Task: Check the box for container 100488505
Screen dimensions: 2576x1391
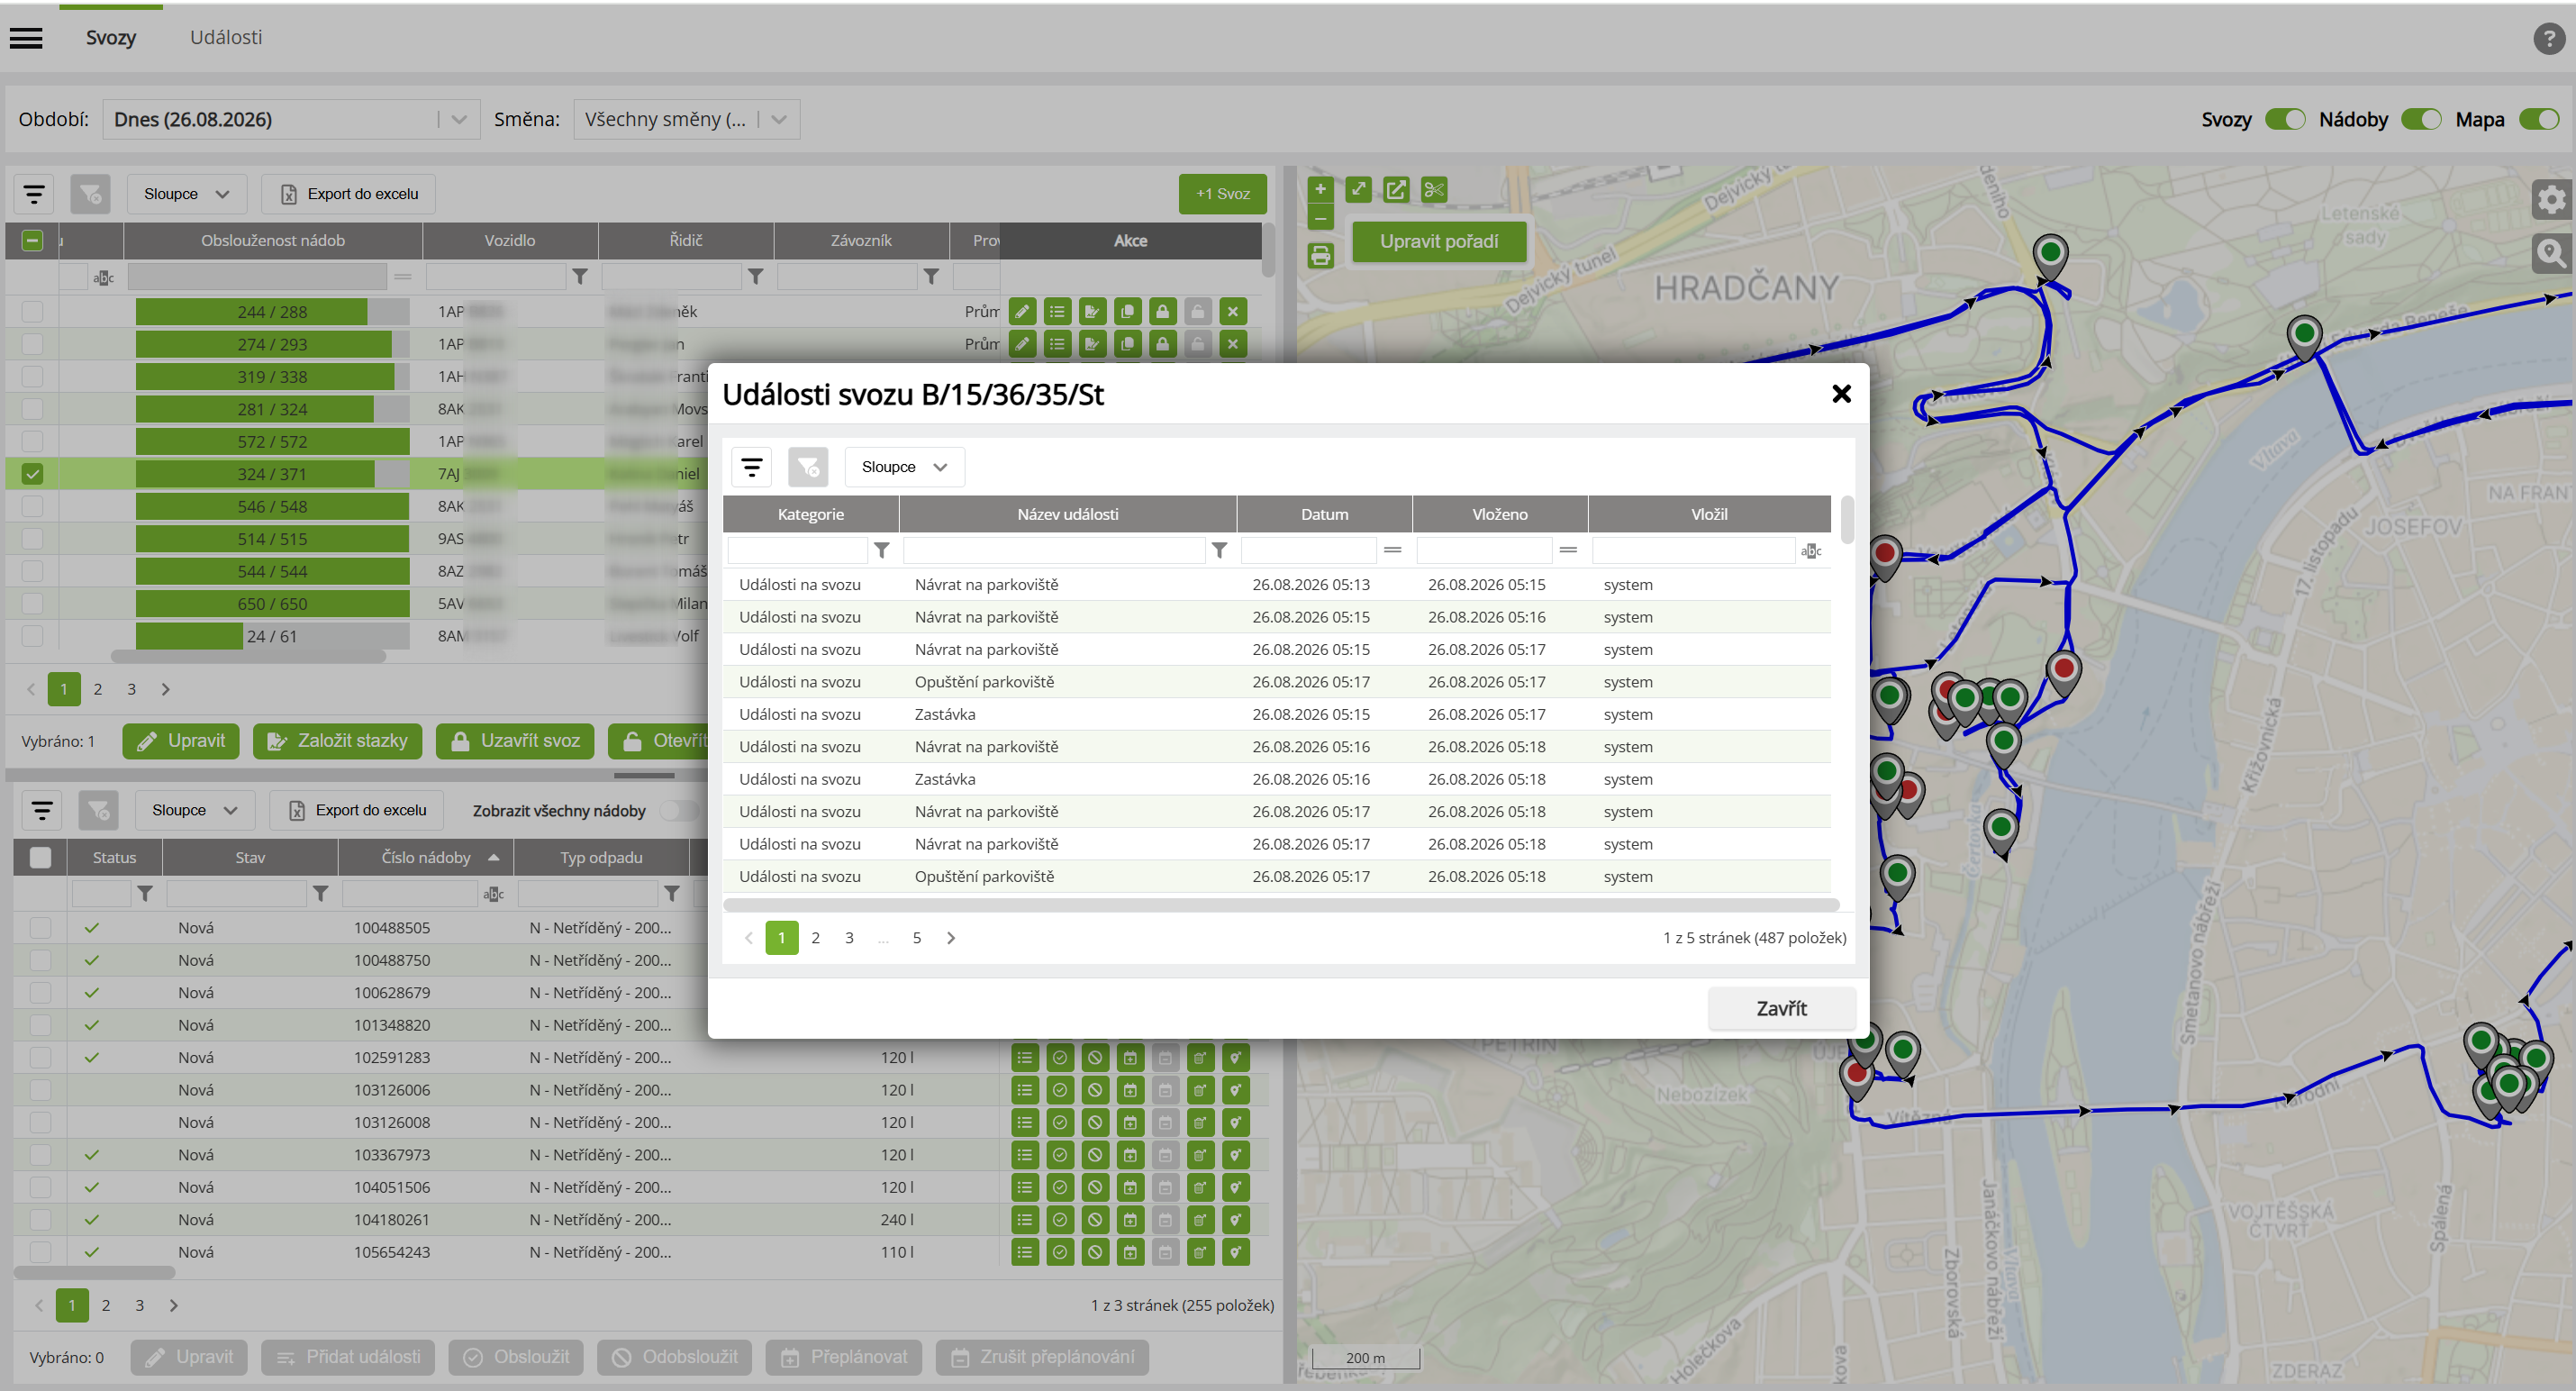Action: tap(40, 928)
